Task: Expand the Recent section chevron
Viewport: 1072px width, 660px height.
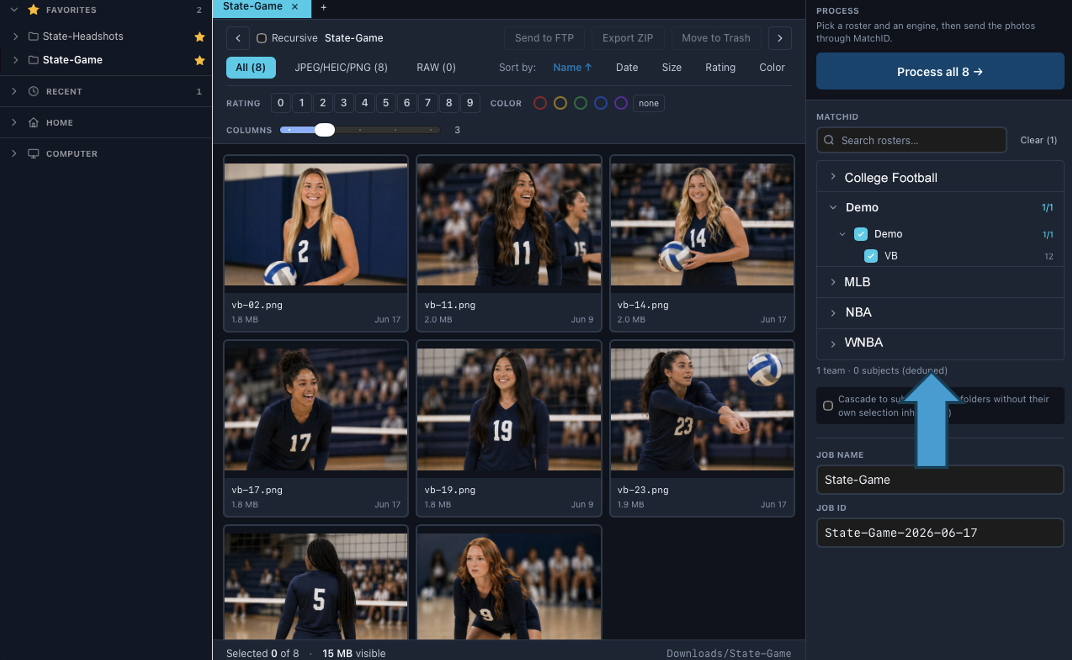Action: (x=14, y=91)
